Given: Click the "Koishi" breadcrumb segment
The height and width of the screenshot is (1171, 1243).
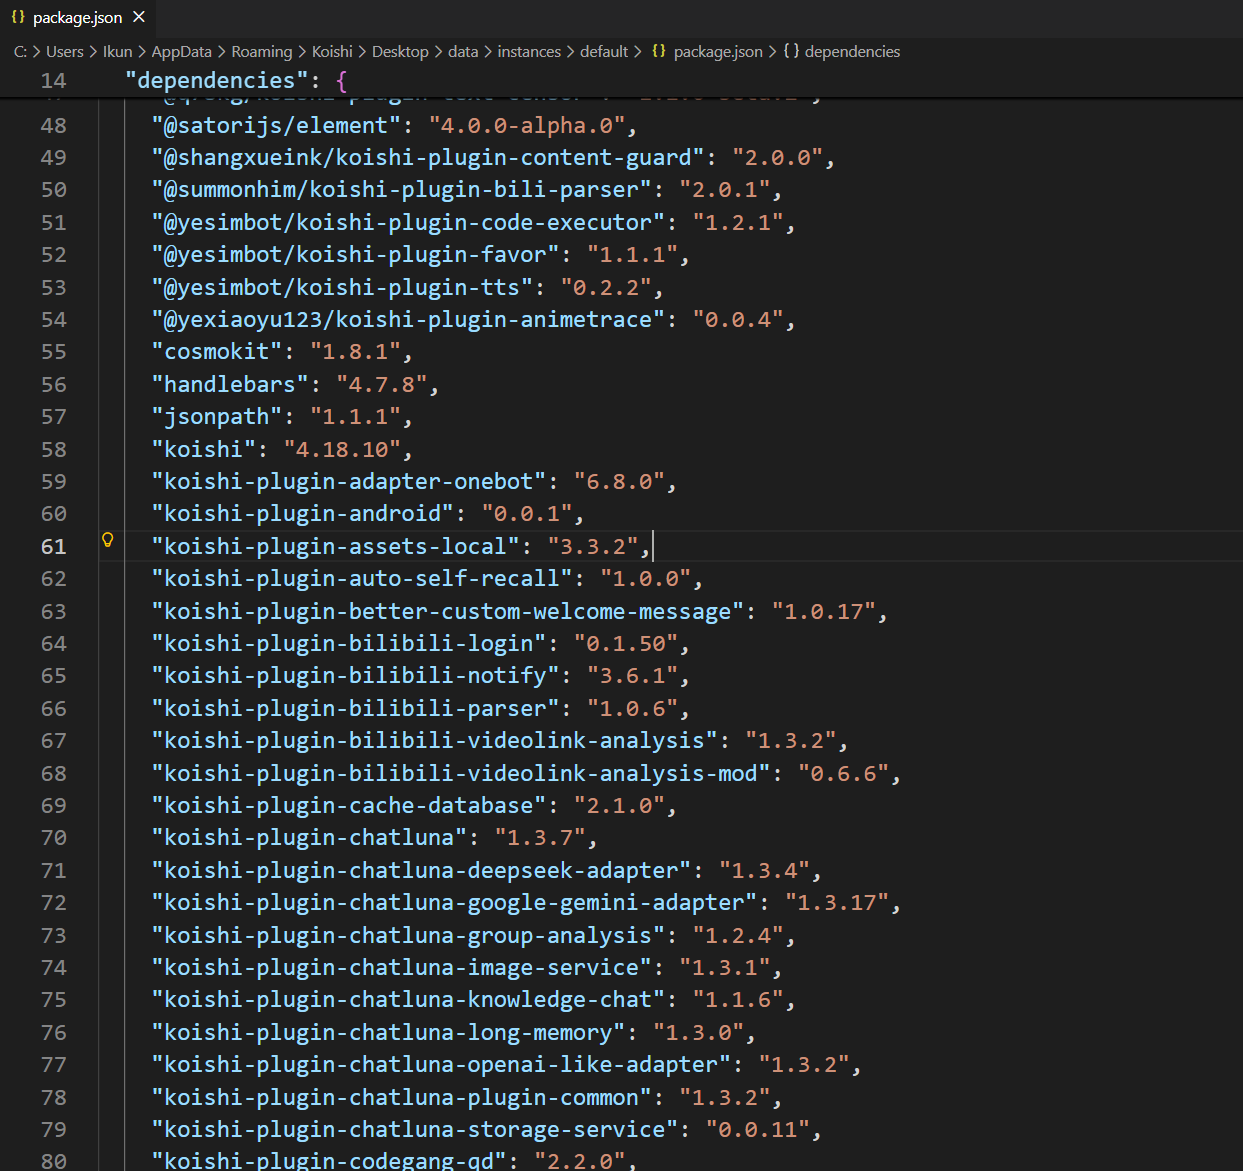Looking at the screenshot, I should point(332,51).
